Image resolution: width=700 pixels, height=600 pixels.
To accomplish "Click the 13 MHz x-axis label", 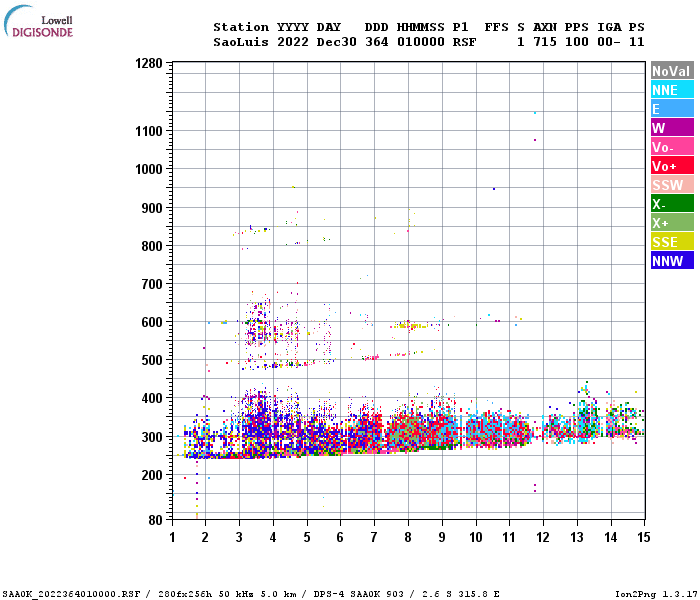I will coord(577,537).
